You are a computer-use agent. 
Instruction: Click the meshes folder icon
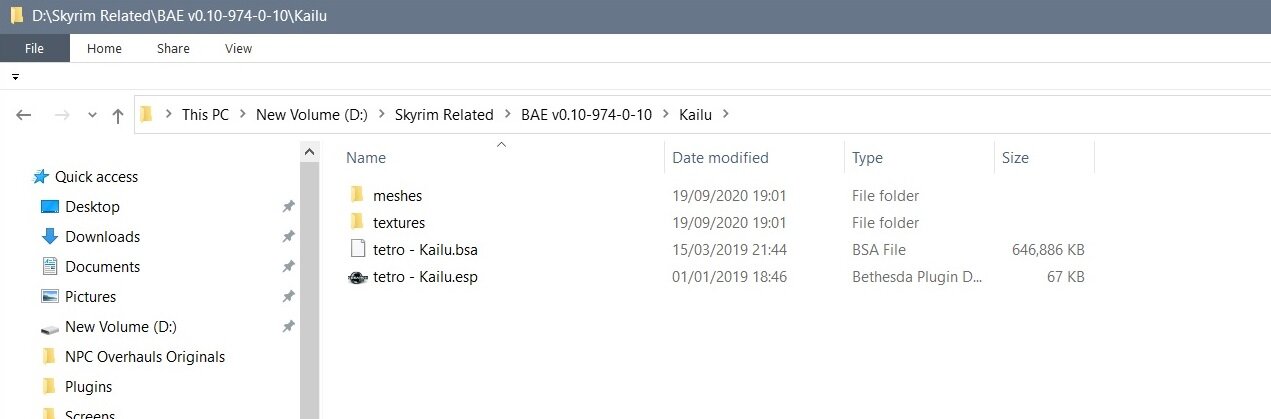[x=358, y=195]
